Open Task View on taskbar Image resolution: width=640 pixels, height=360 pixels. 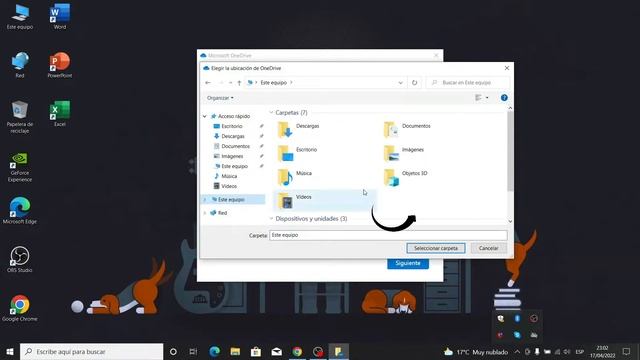click(x=193, y=351)
